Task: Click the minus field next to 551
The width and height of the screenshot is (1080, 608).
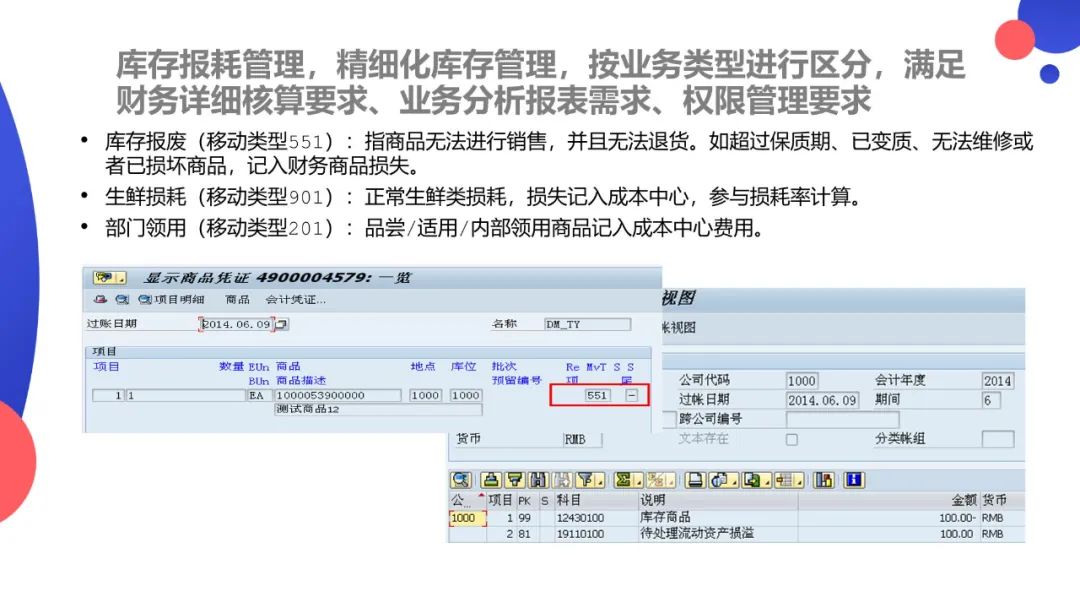Action: [x=632, y=395]
